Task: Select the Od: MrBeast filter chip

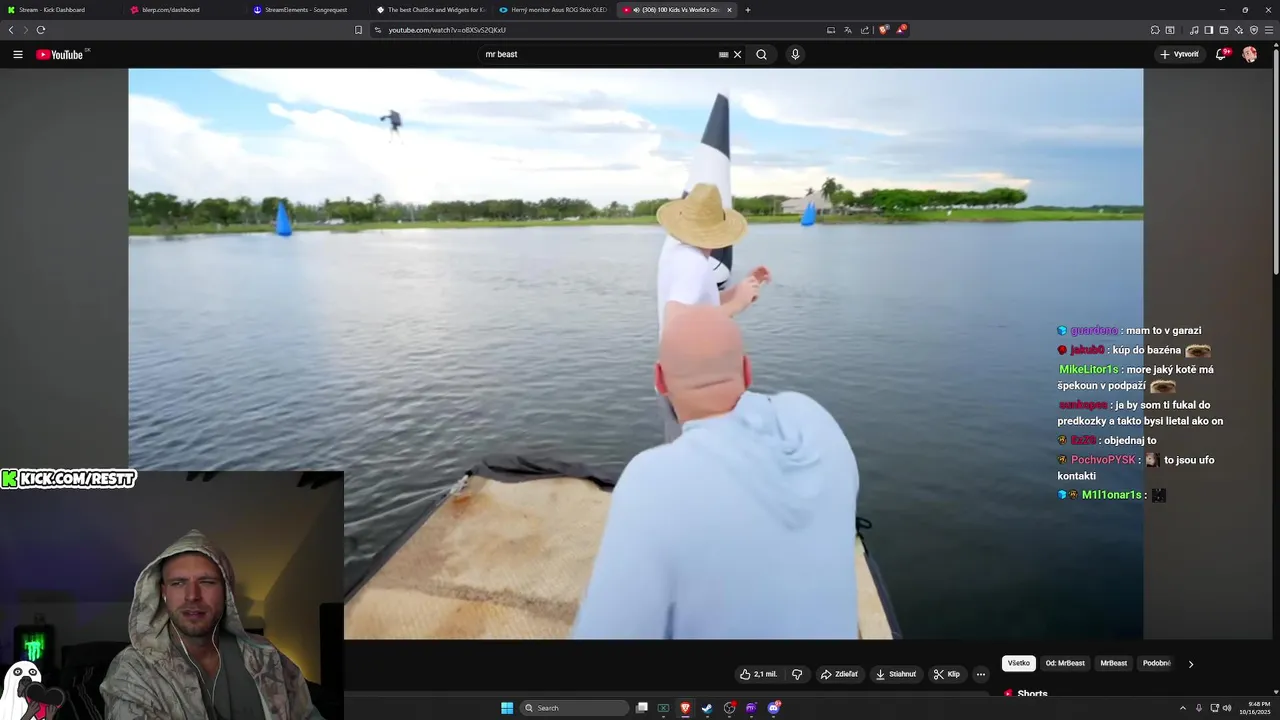Action: tap(1065, 663)
